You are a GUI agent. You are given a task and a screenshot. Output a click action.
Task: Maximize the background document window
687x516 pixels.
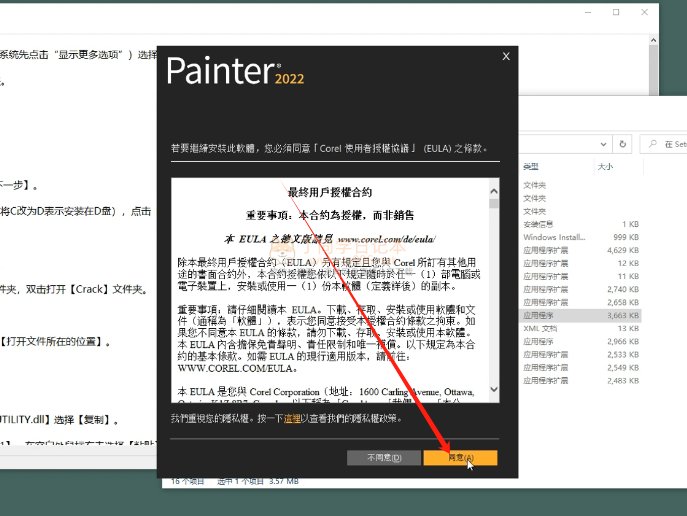615,12
